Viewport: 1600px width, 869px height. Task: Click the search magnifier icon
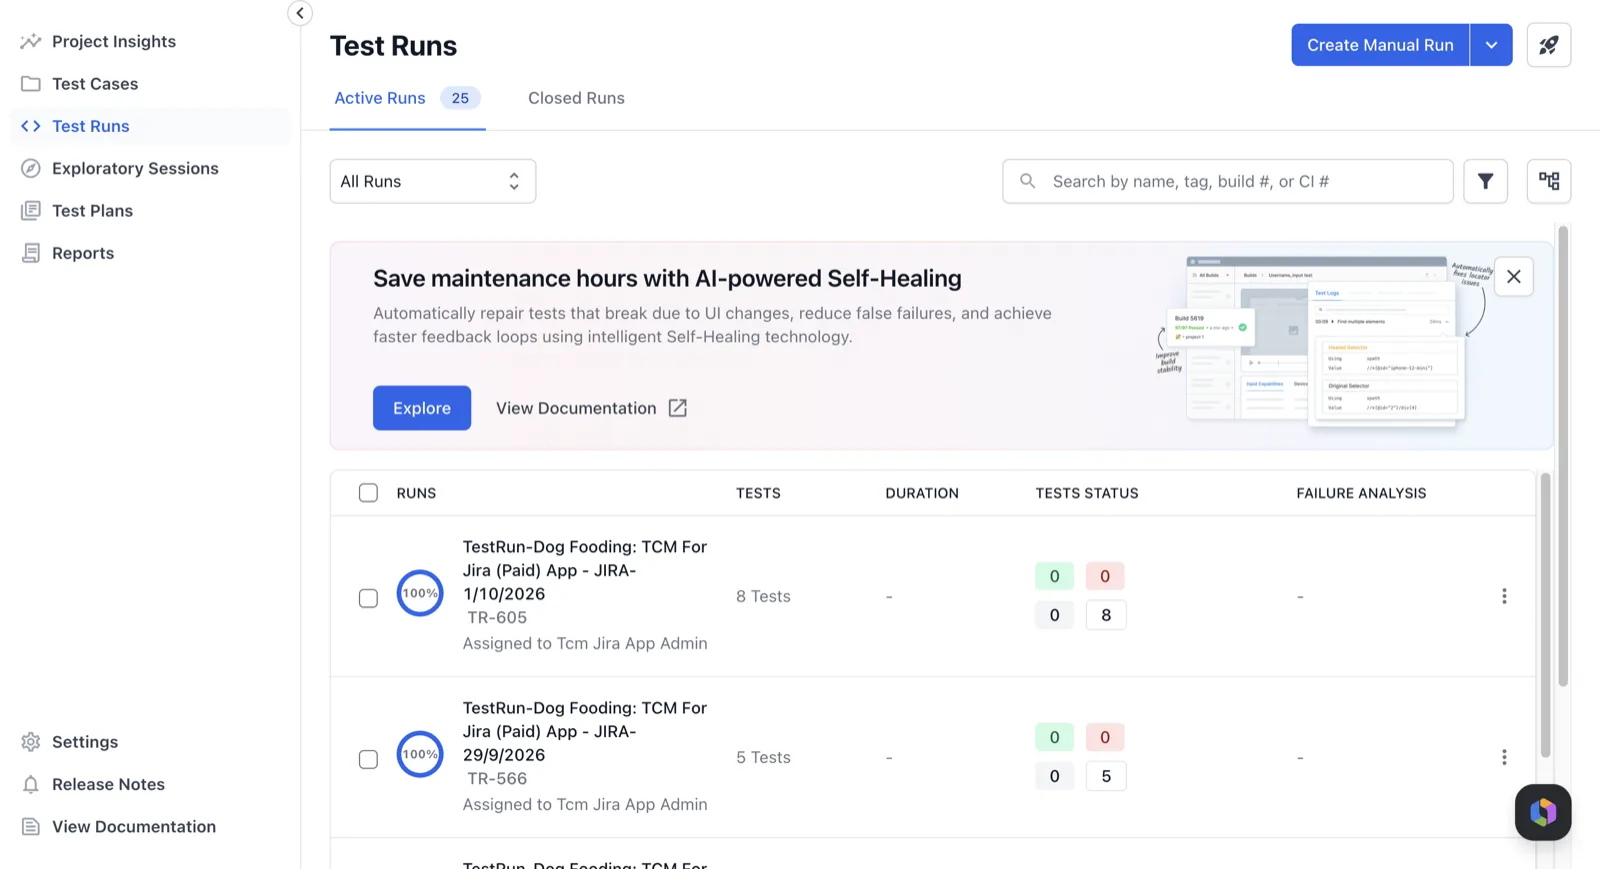(1027, 181)
